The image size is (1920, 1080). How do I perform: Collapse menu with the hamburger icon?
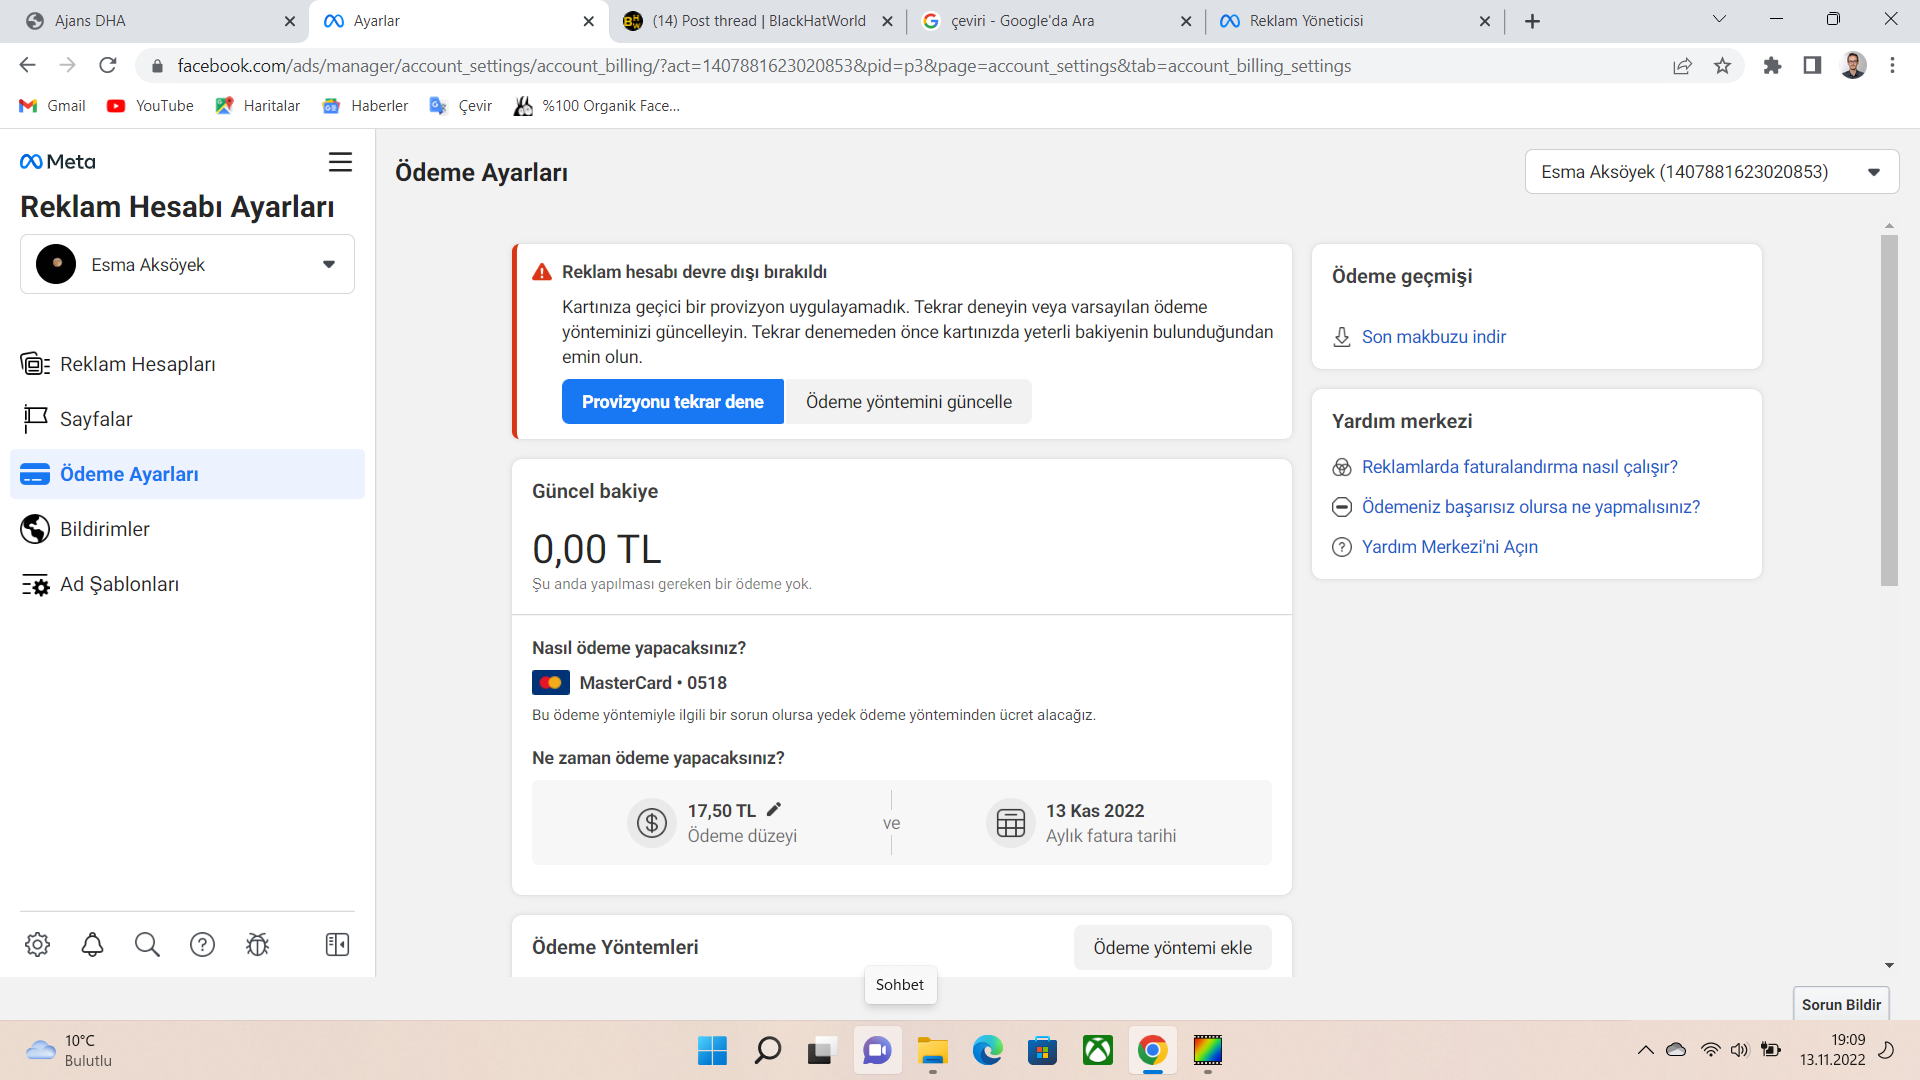pyautogui.click(x=340, y=162)
